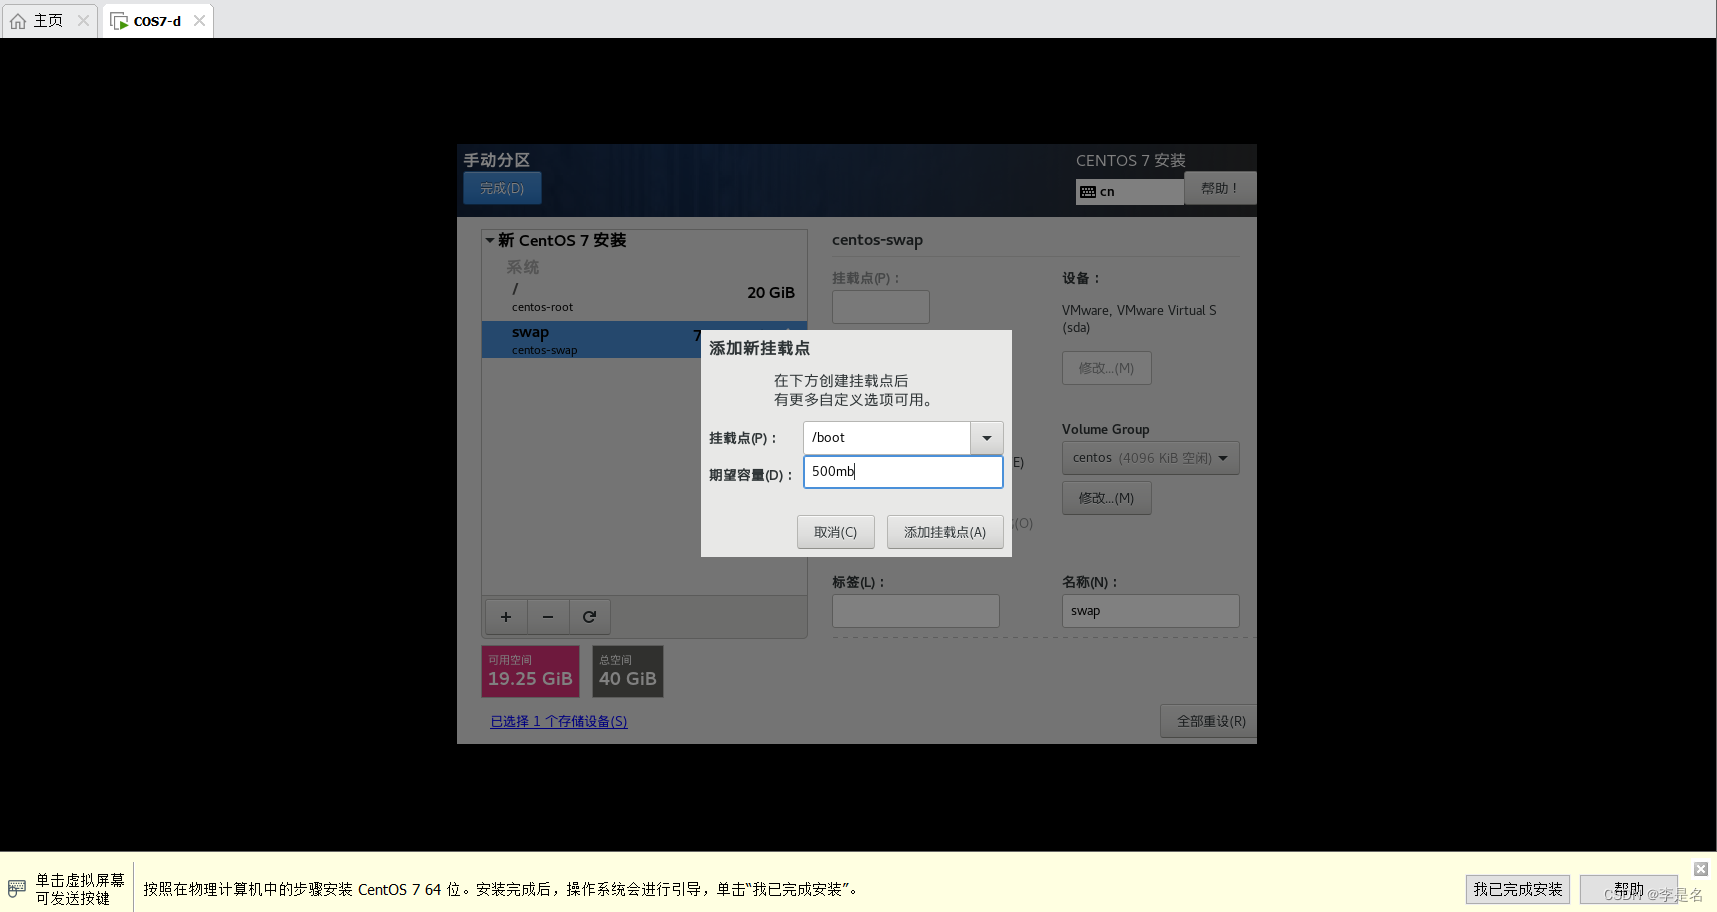Open the 挂载点 dropdown arrow in dialog

[x=987, y=438]
